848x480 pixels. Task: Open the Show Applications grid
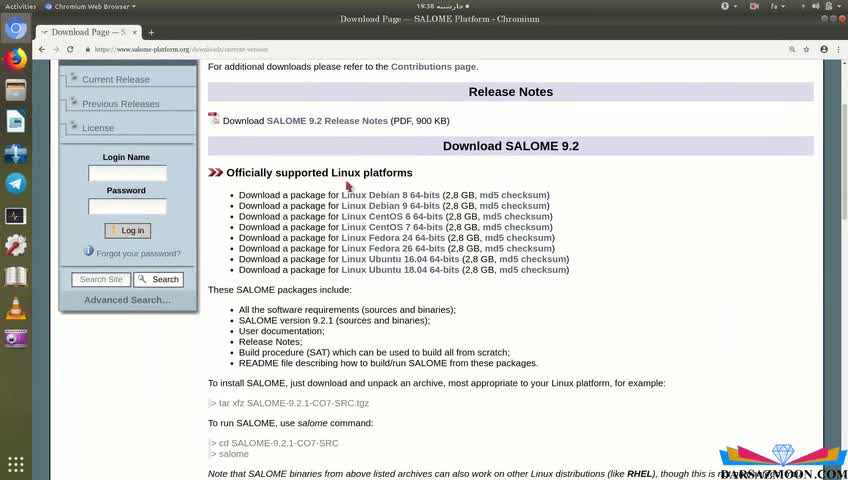[x=16, y=464]
